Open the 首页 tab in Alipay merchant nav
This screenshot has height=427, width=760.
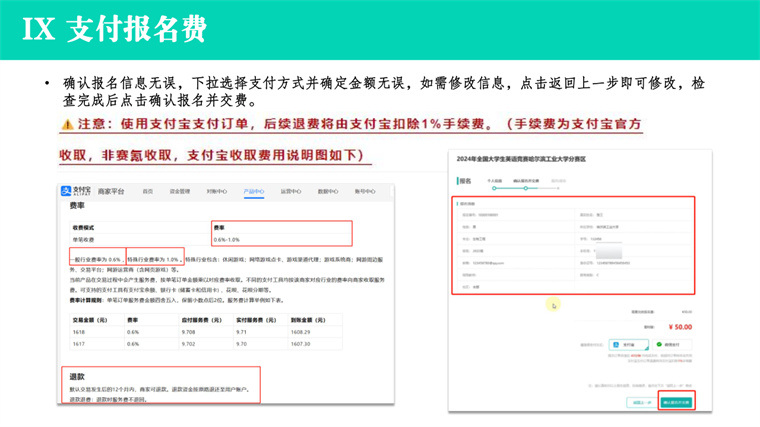148,191
